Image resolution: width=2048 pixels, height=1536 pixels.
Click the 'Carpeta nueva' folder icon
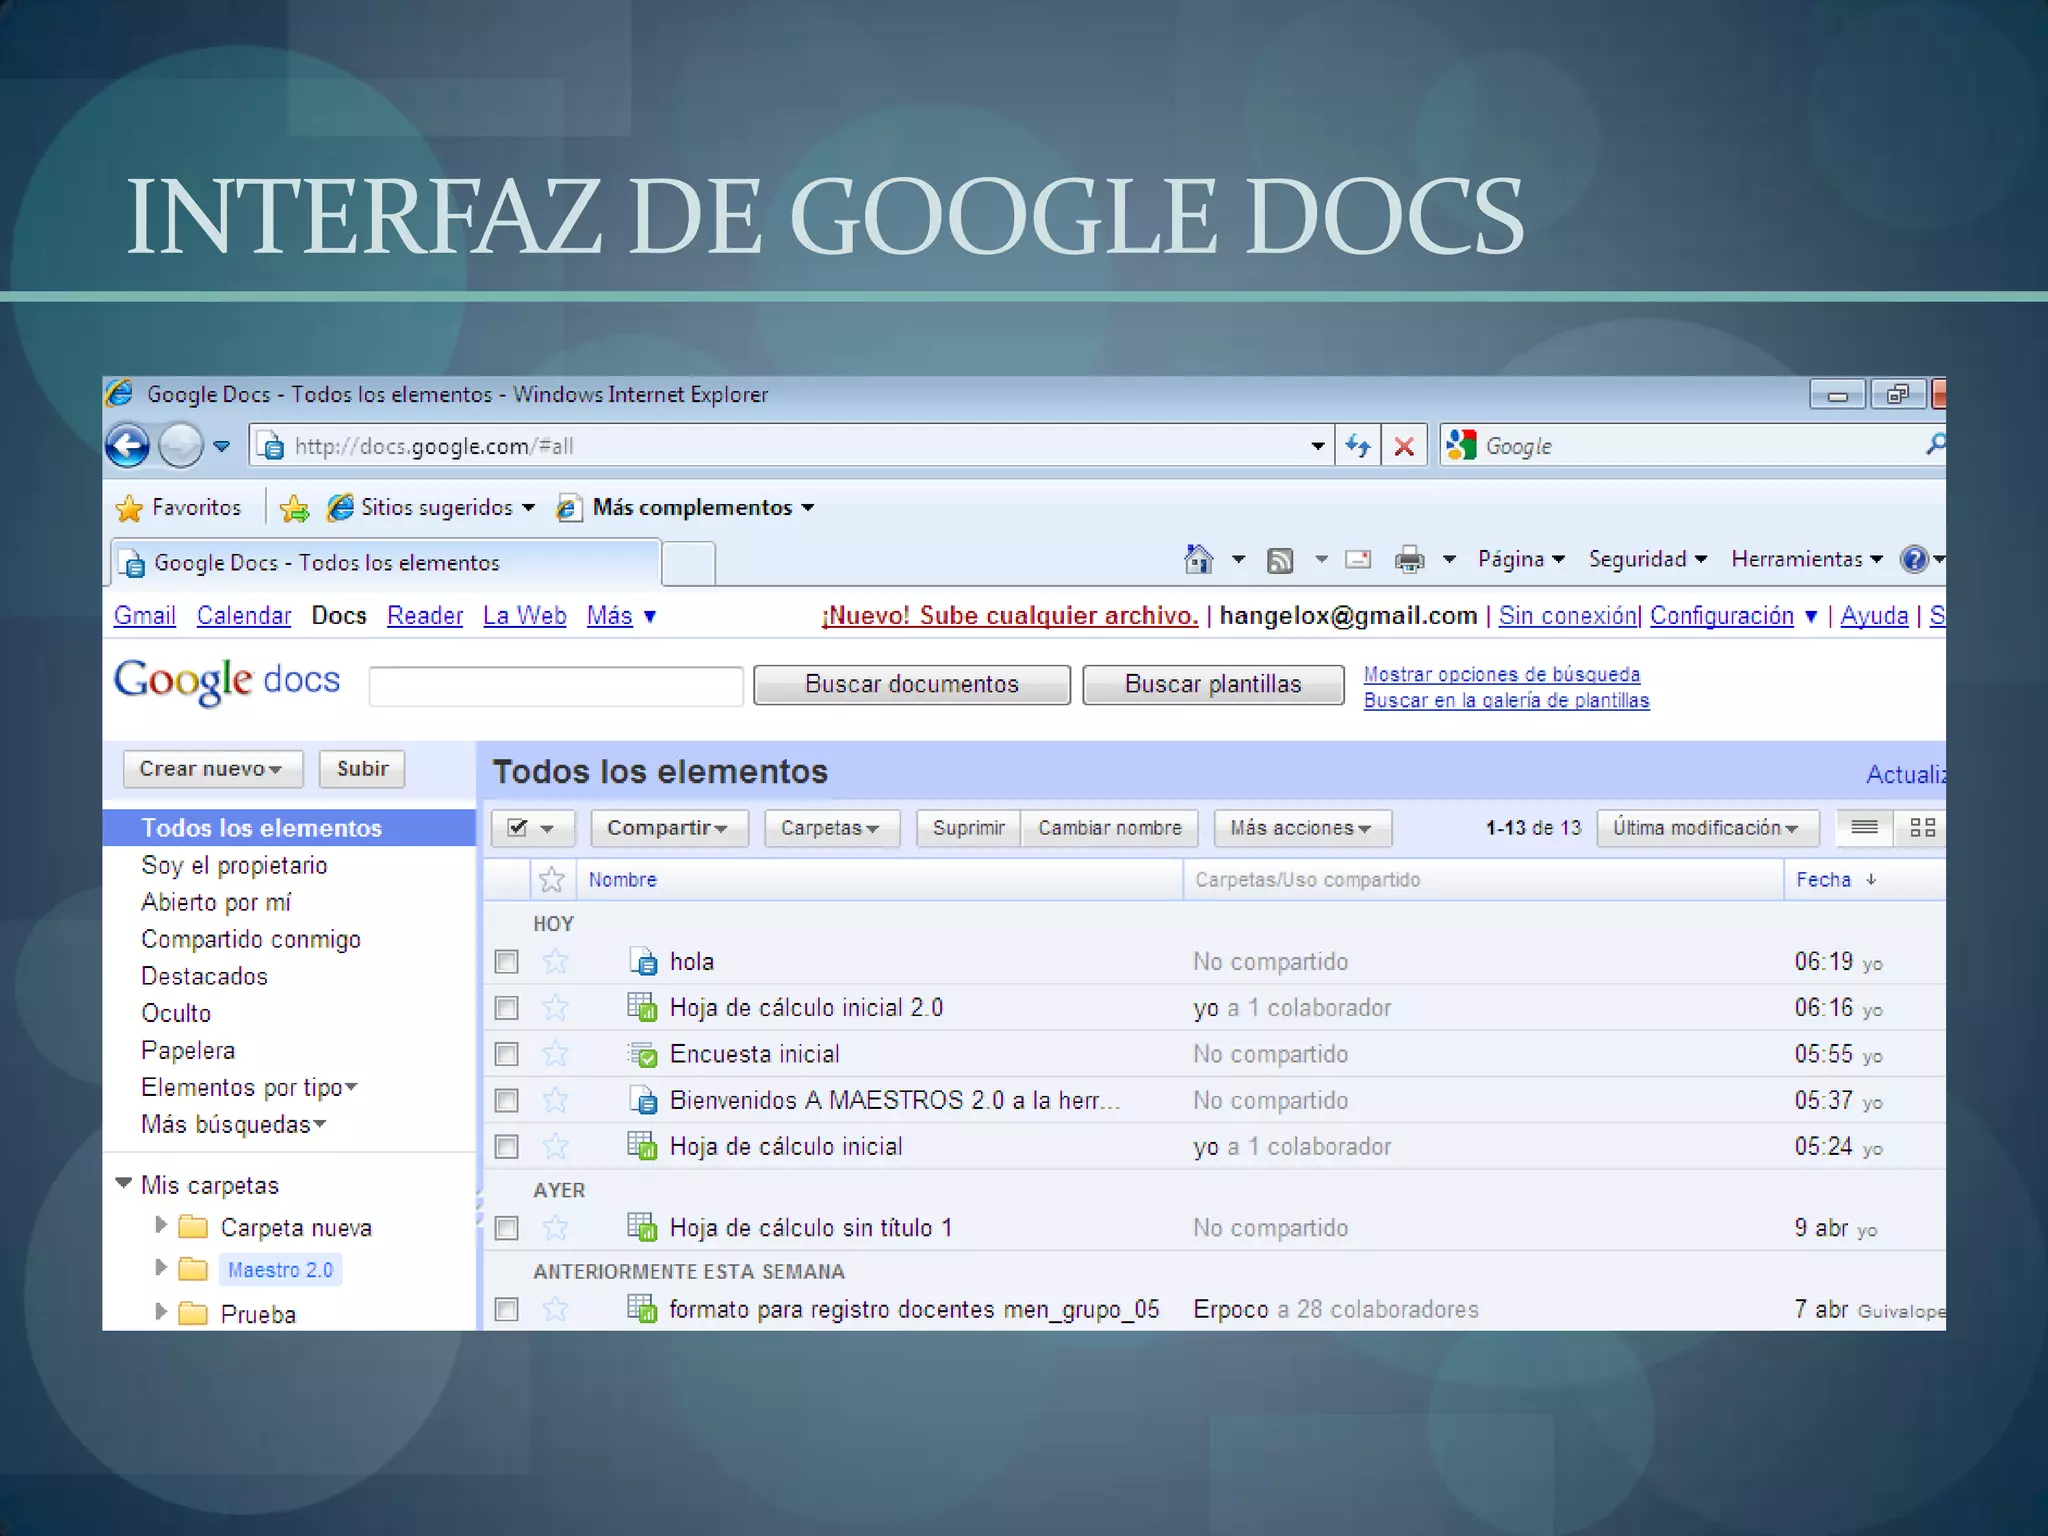pos(193,1227)
